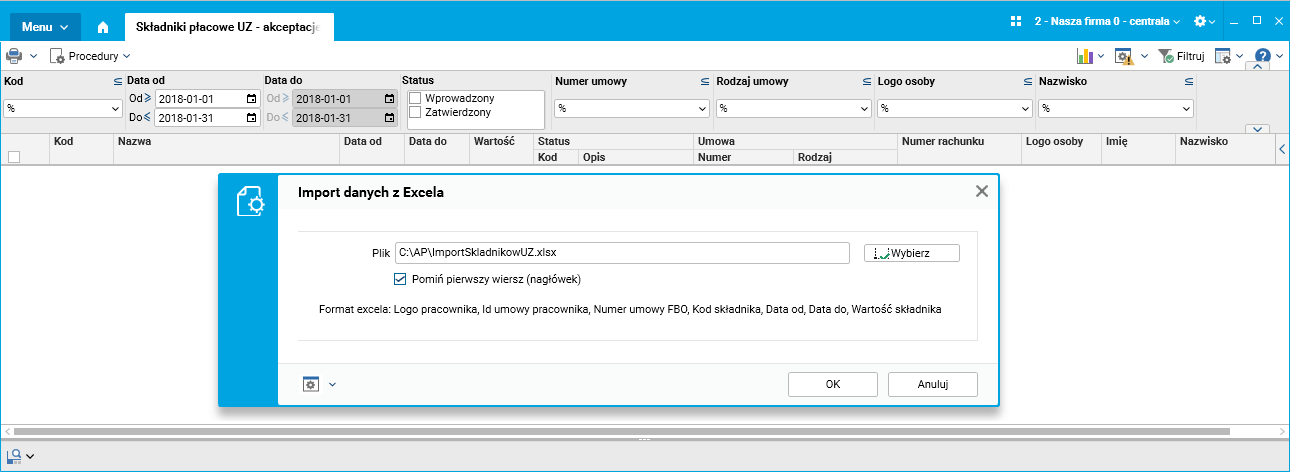
Task: Expand side panel with left chevron
Action: (1282, 149)
